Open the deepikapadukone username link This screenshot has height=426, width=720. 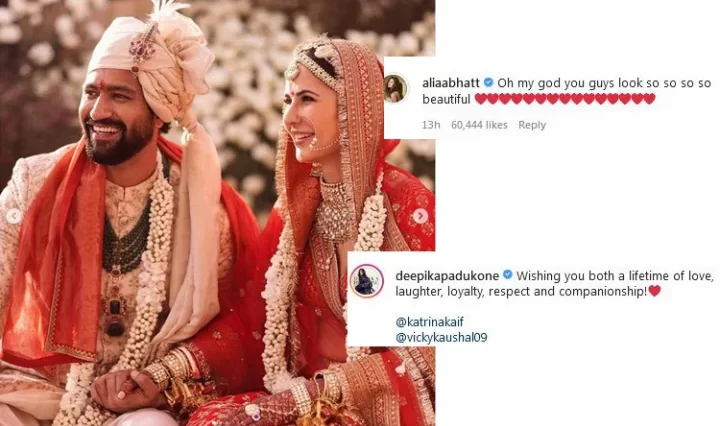[447, 275]
